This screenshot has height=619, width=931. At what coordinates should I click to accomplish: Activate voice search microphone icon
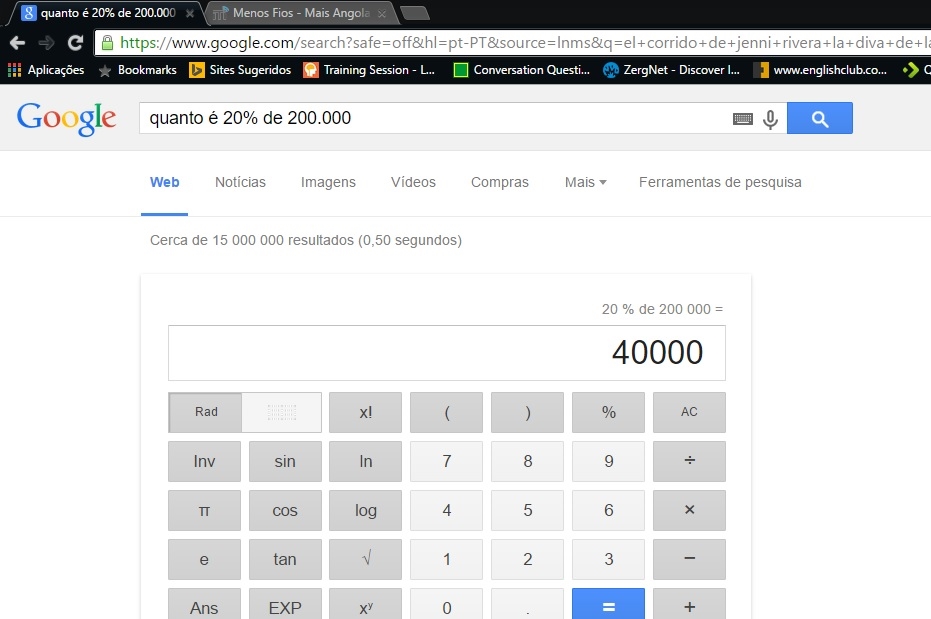[x=770, y=119]
